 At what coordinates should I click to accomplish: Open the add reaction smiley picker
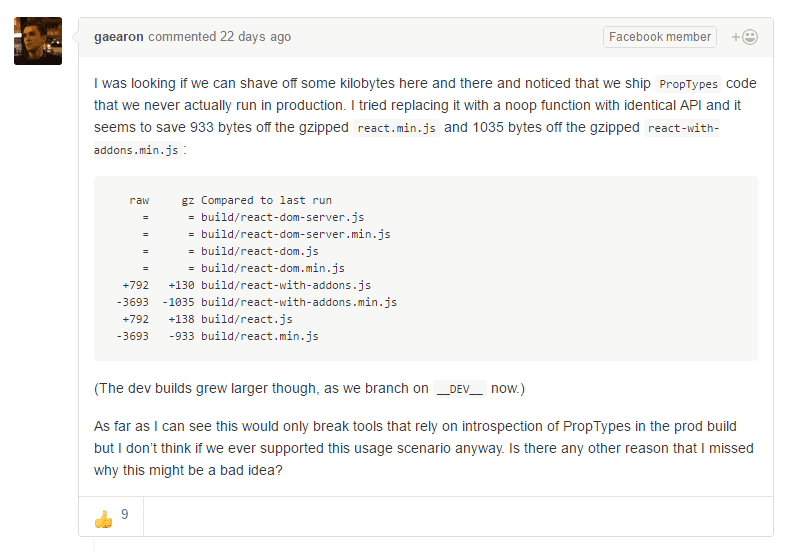[x=744, y=37]
